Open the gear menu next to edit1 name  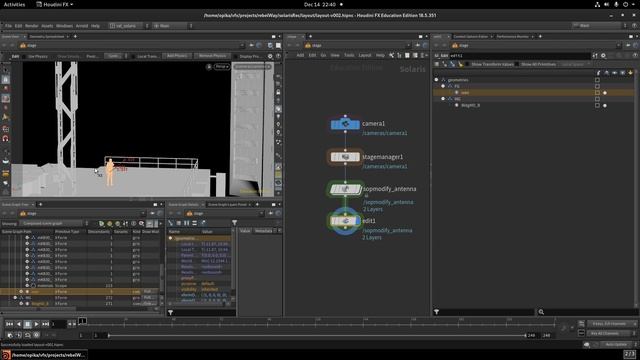[603, 56]
